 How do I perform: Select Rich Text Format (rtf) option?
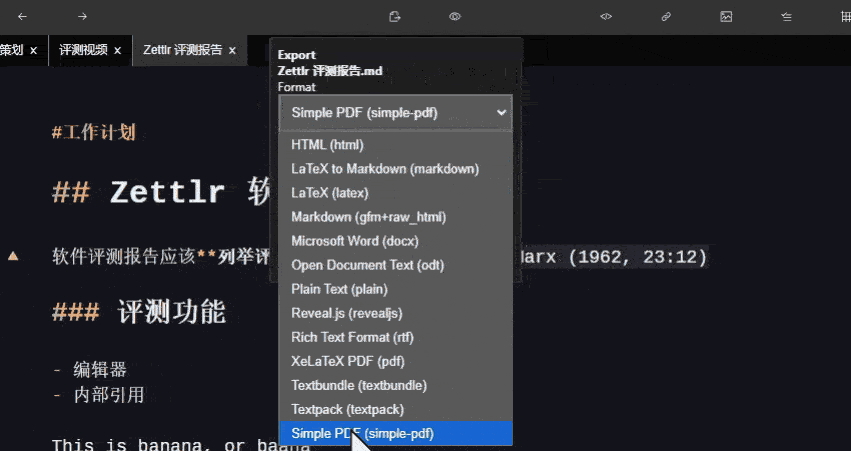tap(396, 337)
